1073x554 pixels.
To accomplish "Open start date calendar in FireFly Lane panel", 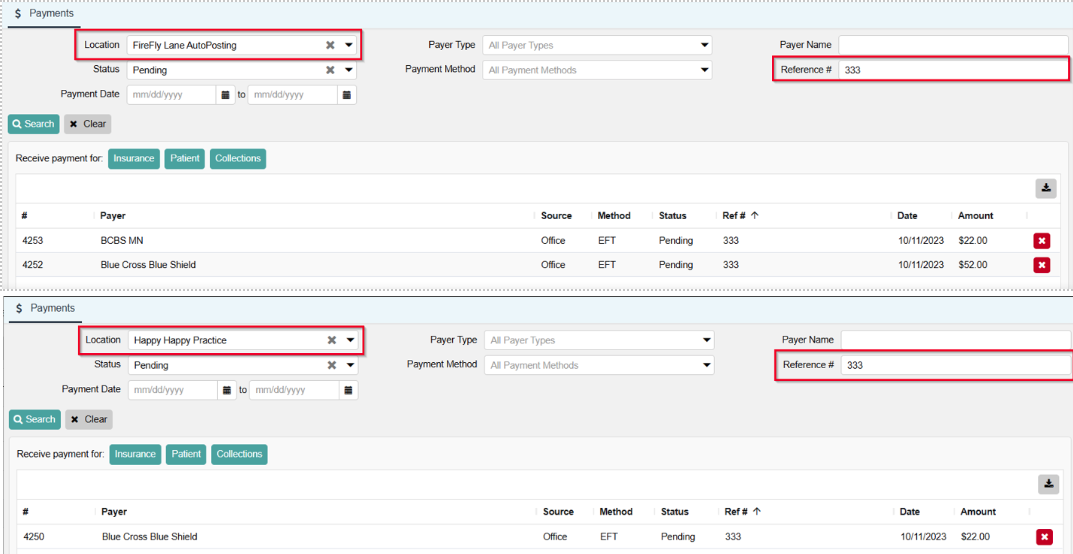I will point(225,95).
